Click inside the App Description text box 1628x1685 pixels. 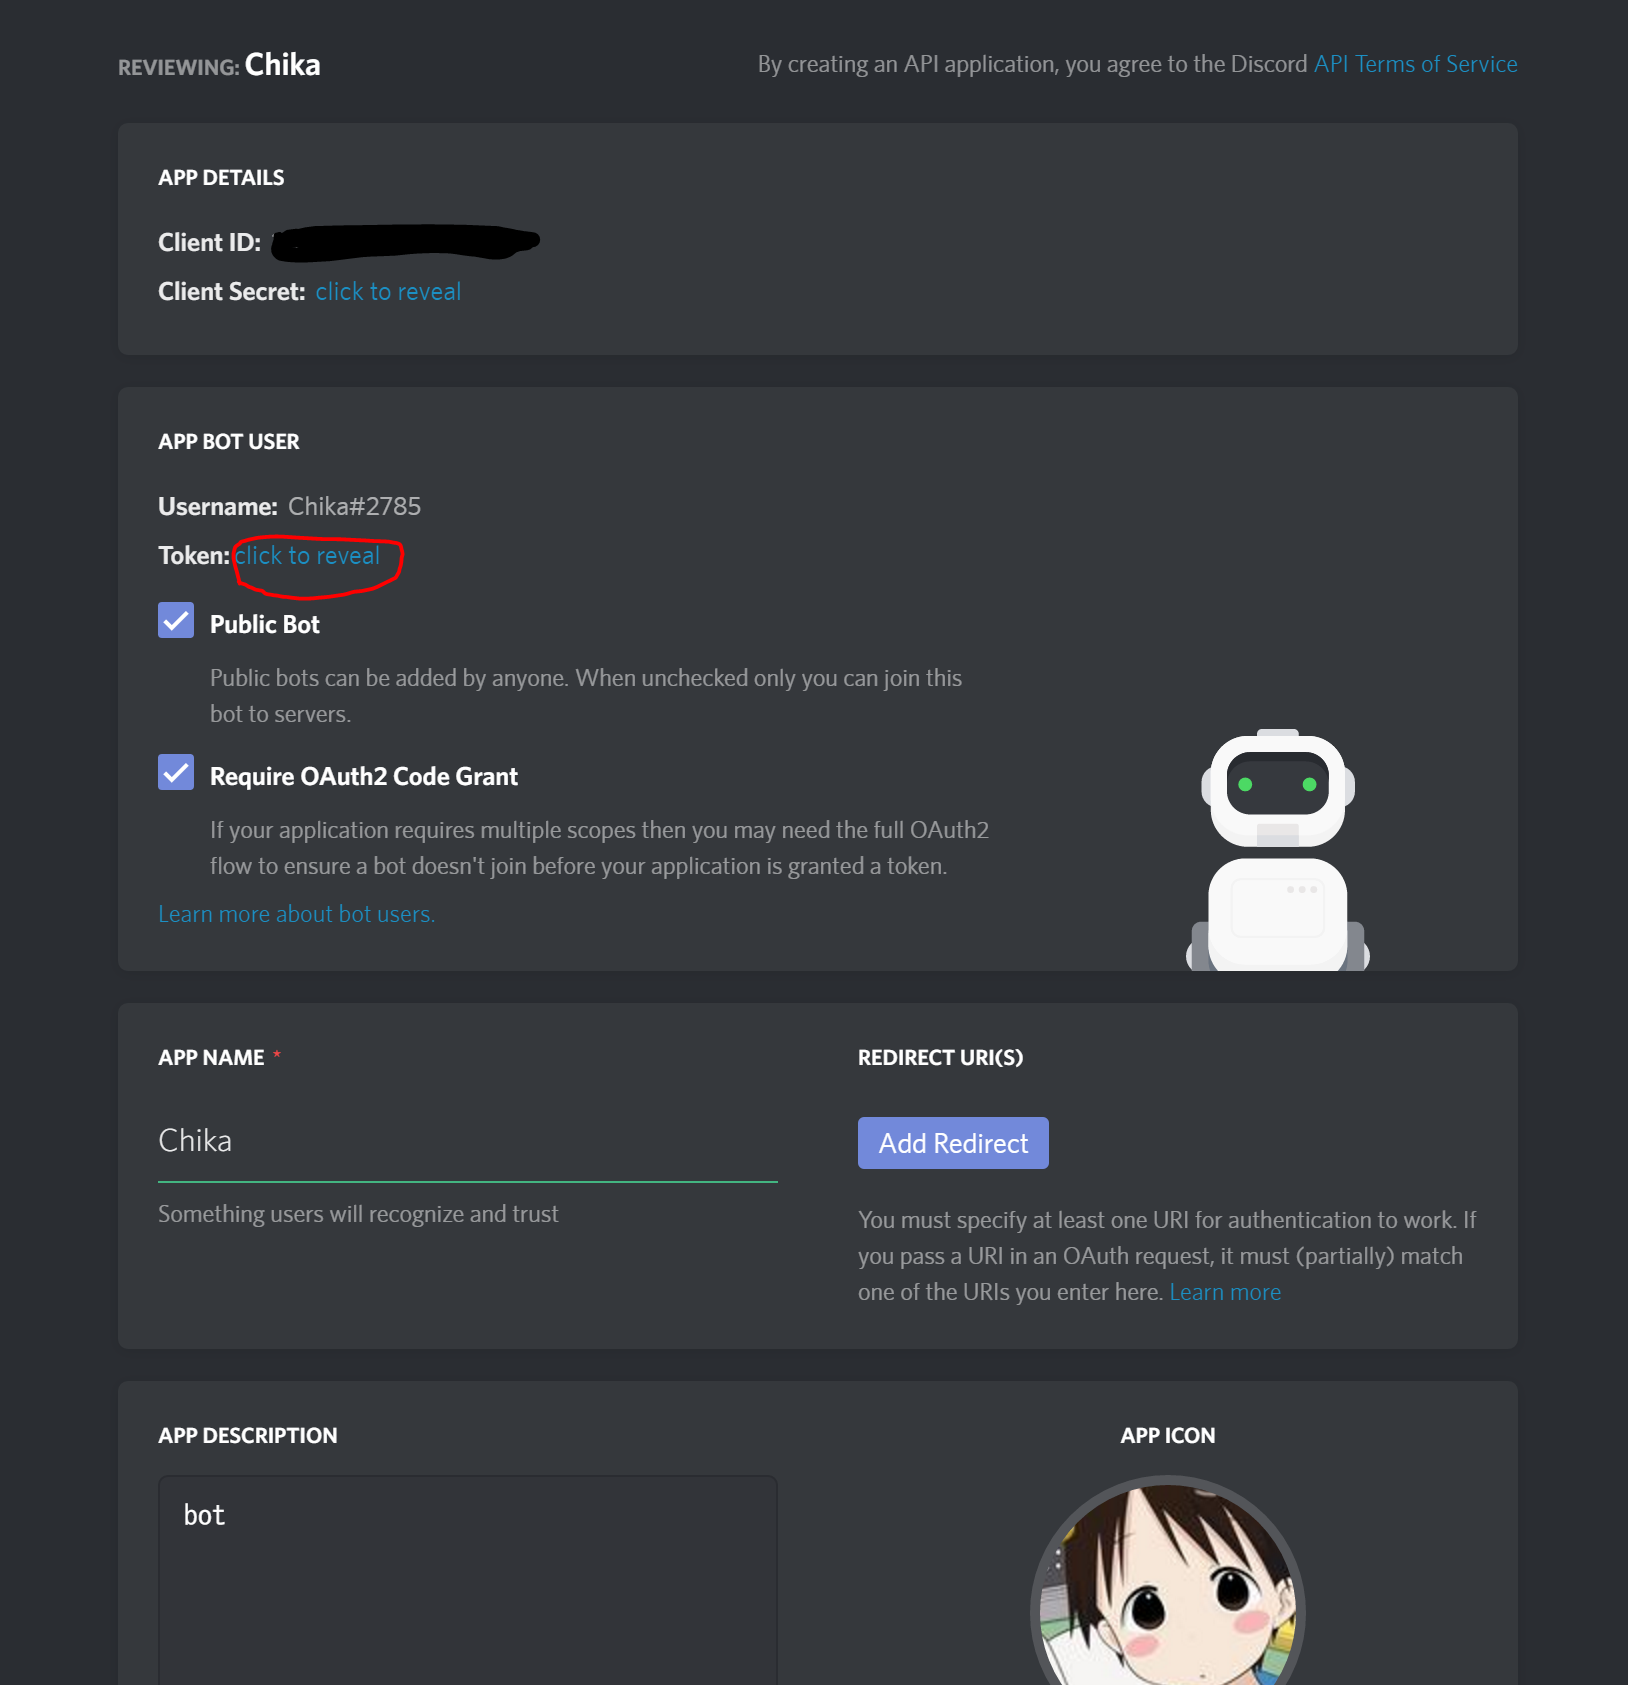[x=468, y=1580]
